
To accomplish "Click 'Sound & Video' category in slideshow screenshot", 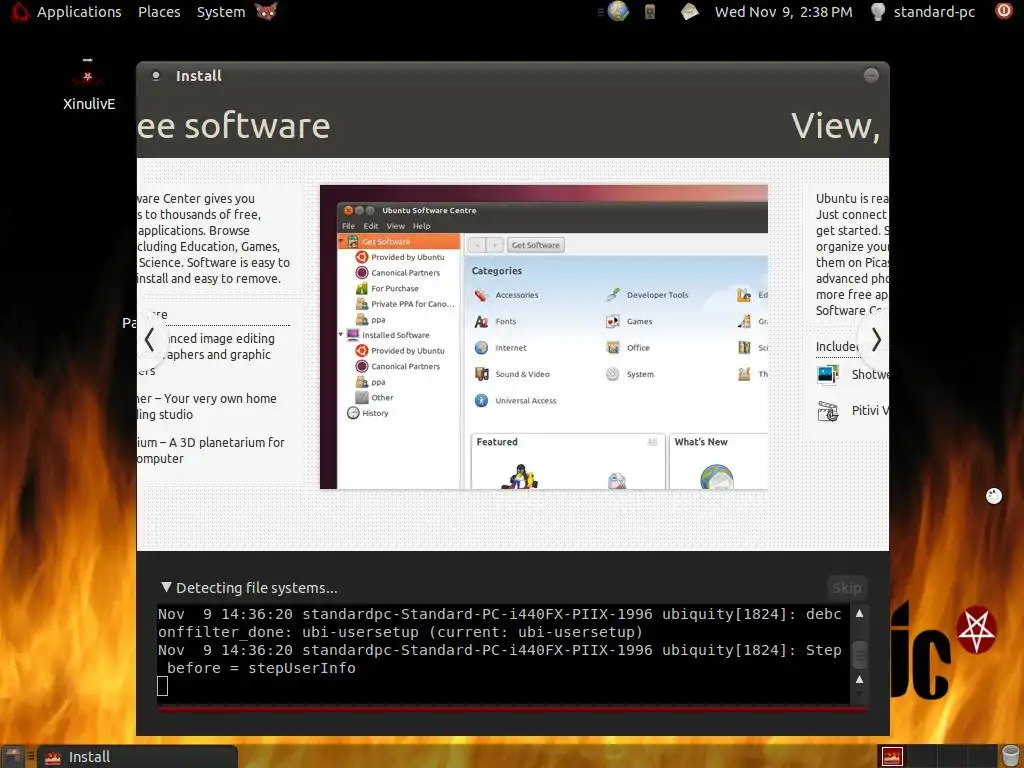I will [x=512, y=374].
